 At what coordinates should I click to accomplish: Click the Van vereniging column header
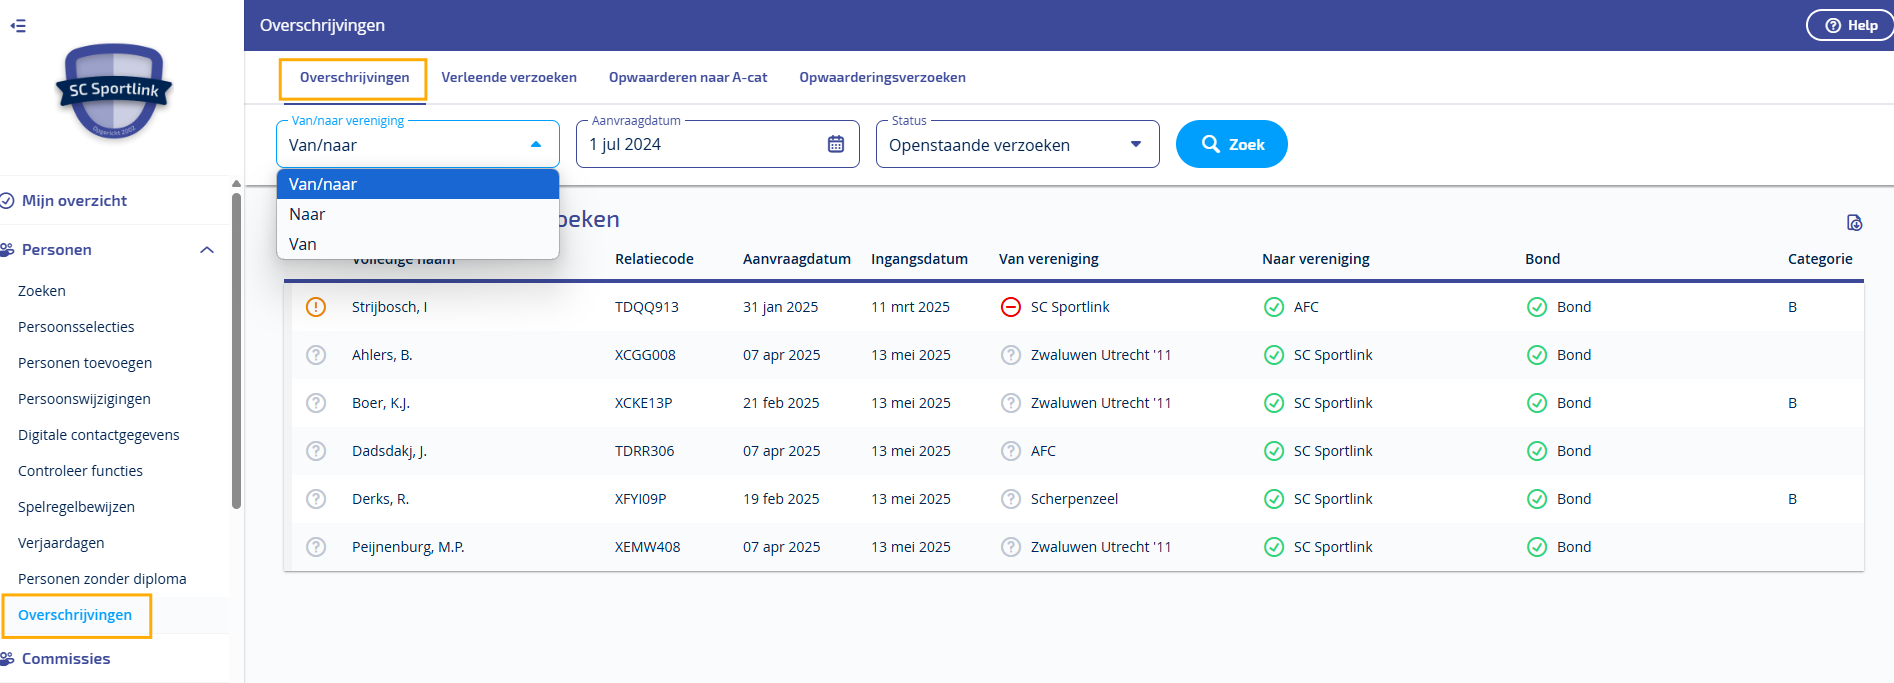[1048, 259]
